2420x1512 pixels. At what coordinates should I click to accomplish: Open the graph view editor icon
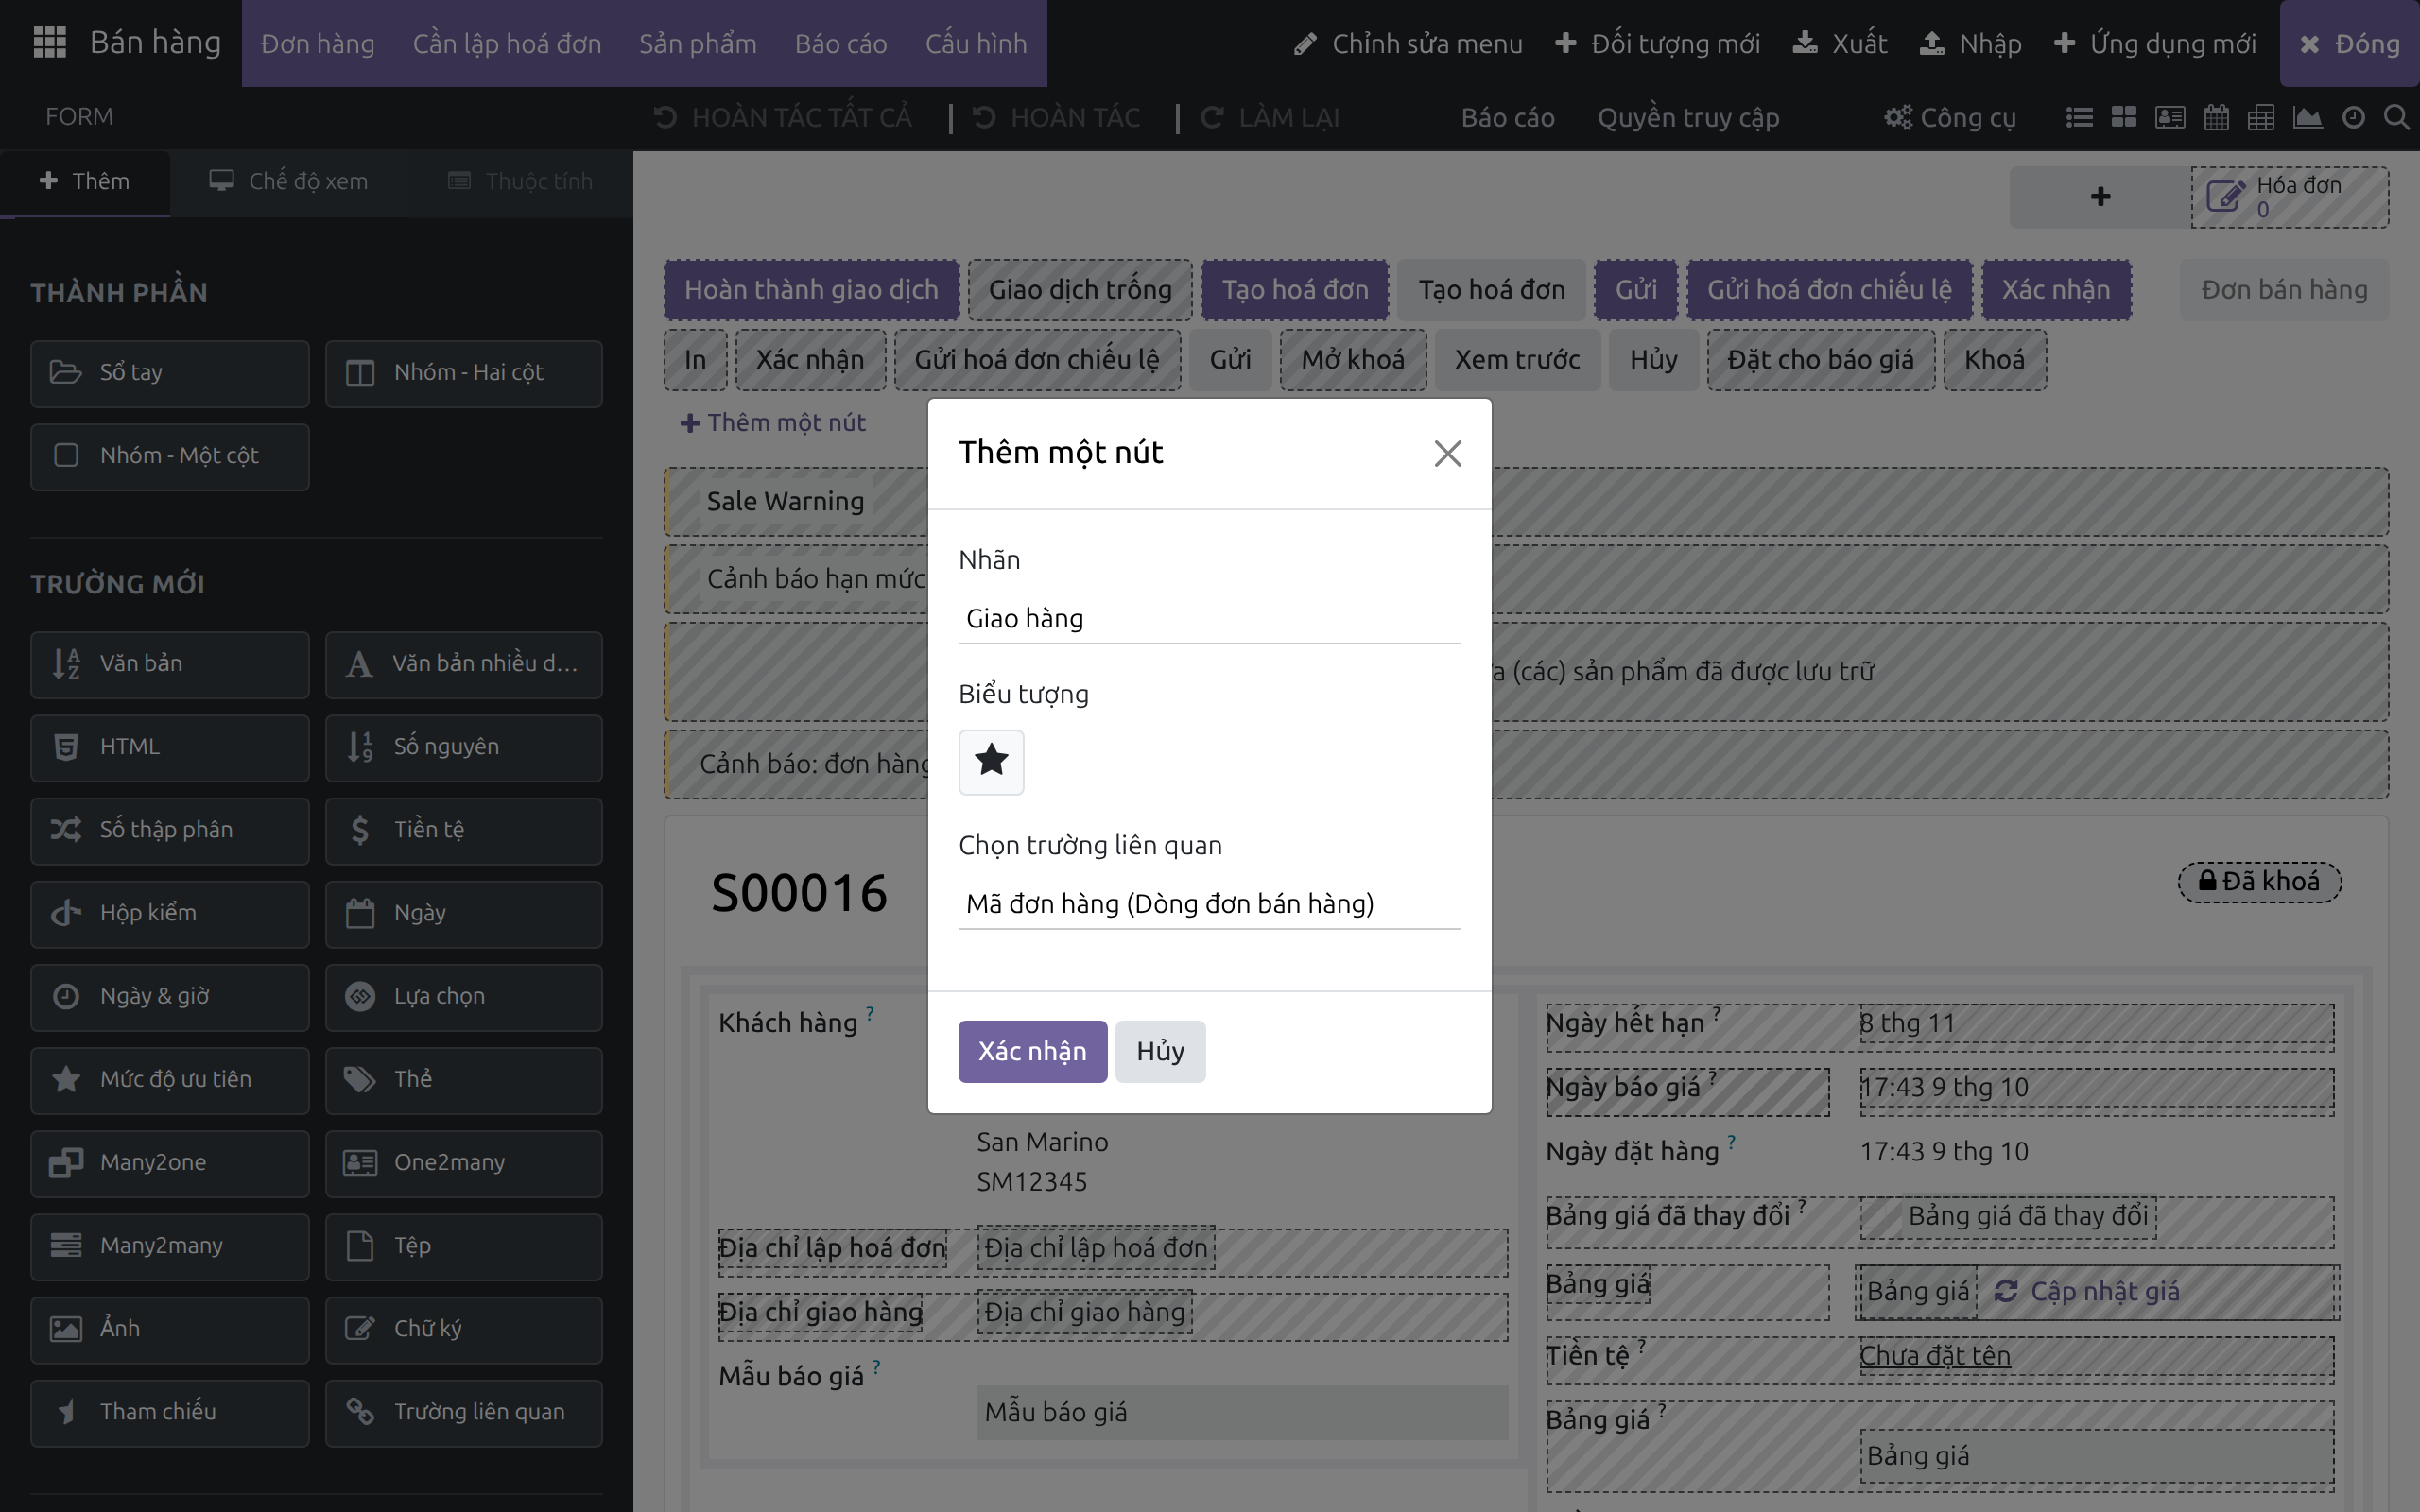pyautogui.click(x=2307, y=118)
